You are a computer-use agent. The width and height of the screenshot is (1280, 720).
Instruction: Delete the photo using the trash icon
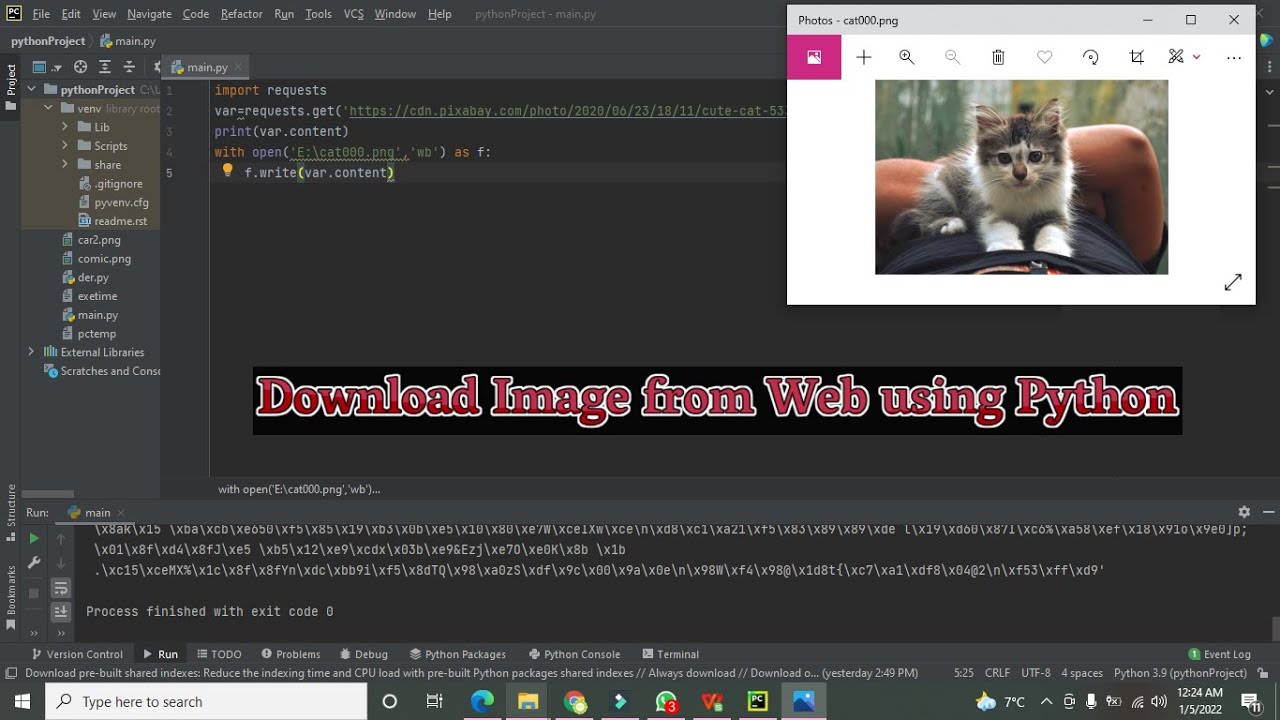pyautogui.click(x=998, y=57)
